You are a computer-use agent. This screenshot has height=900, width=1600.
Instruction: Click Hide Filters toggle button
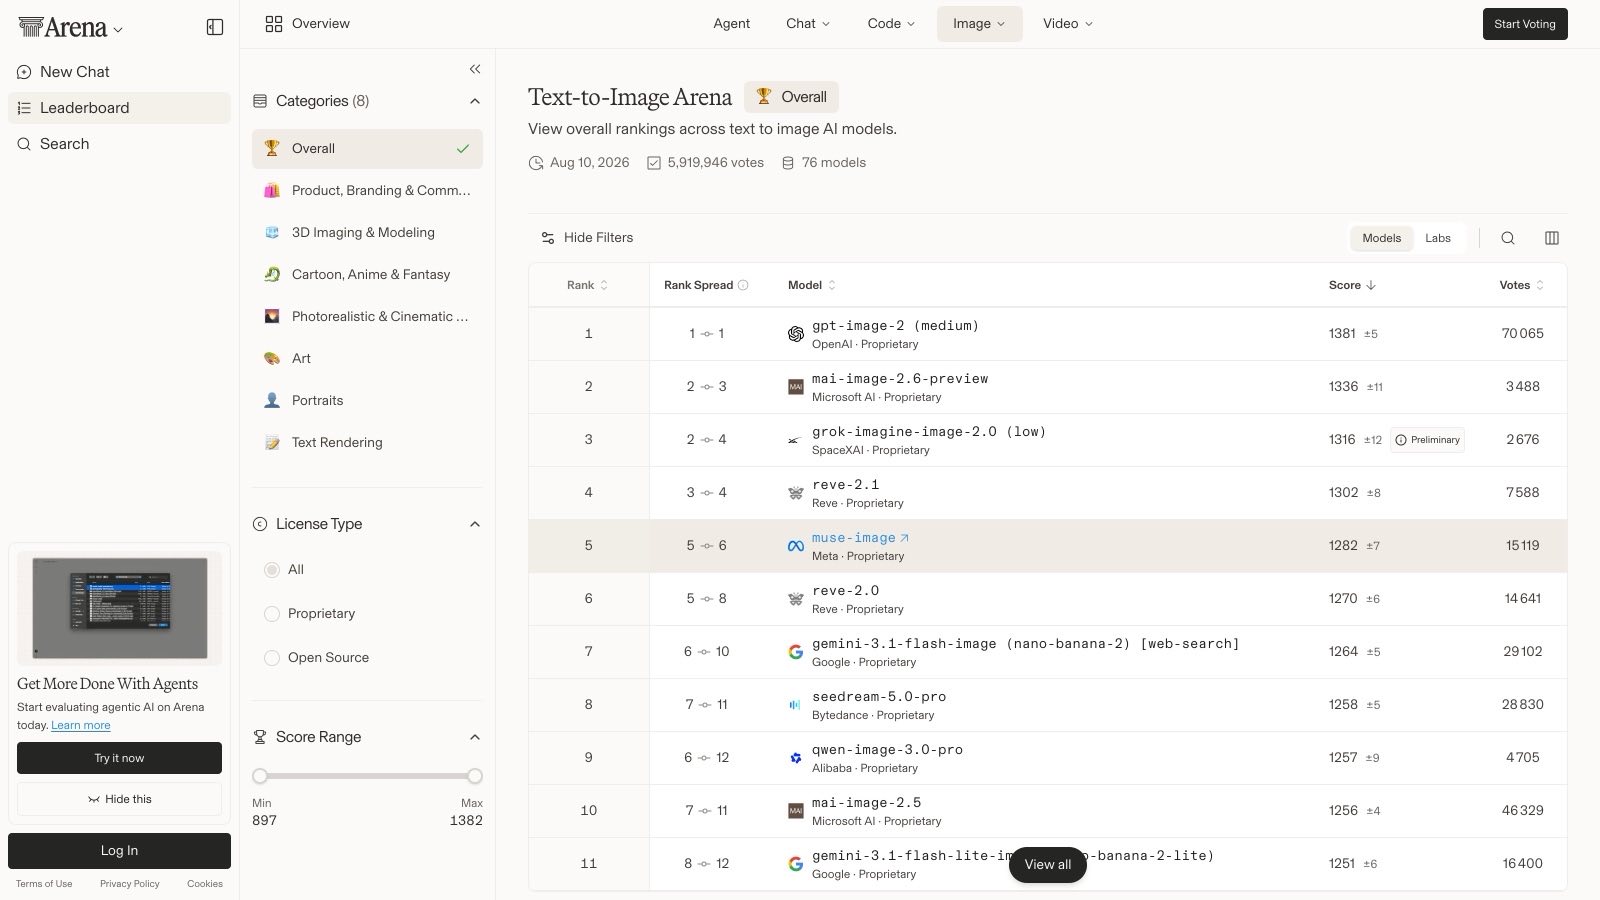point(587,238)
